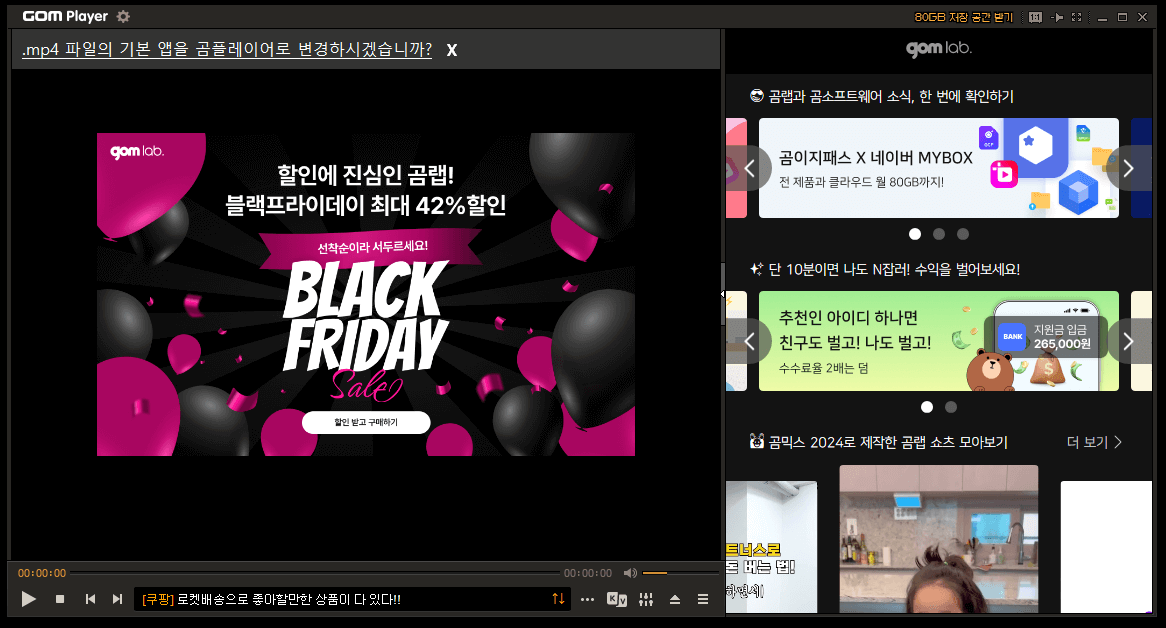Select first dot of news carousel
Image resolution: width=1166 pixels, height=628 pixels.
click(915, 234)
